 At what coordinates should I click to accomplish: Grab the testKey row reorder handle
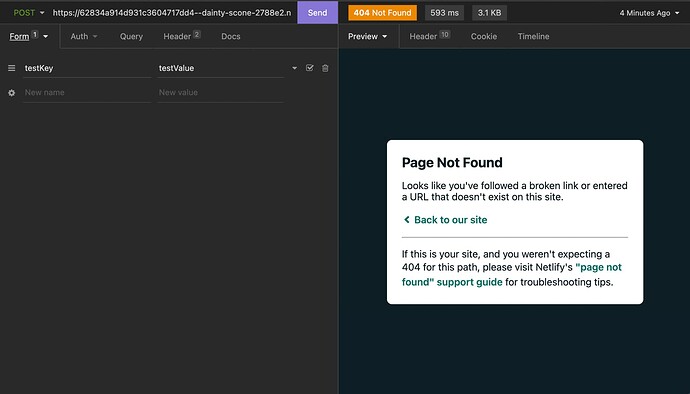[x=12, y=68]
